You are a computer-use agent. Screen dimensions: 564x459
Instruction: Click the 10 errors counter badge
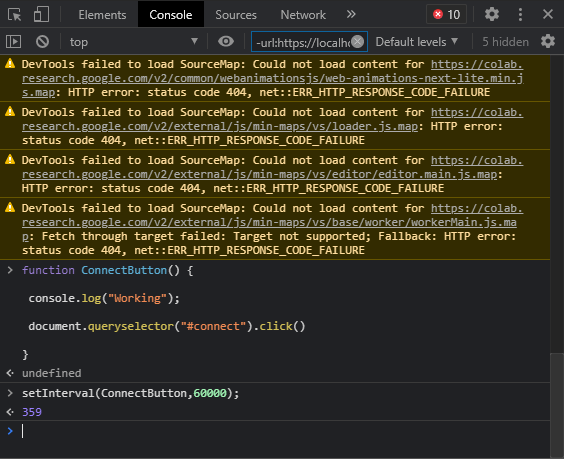pos(446,14)
